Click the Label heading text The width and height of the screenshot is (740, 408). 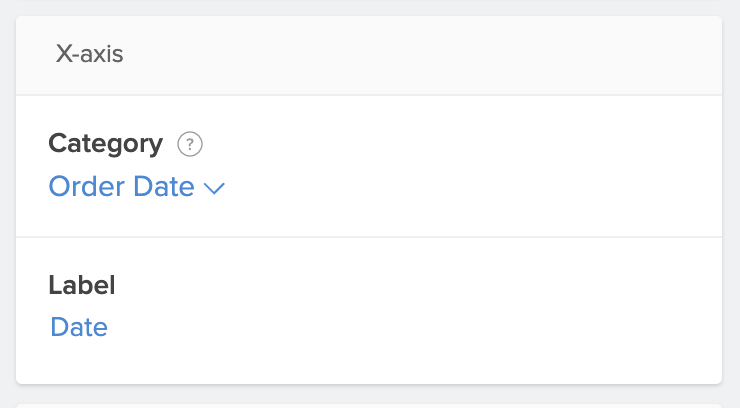pos(82,285)
